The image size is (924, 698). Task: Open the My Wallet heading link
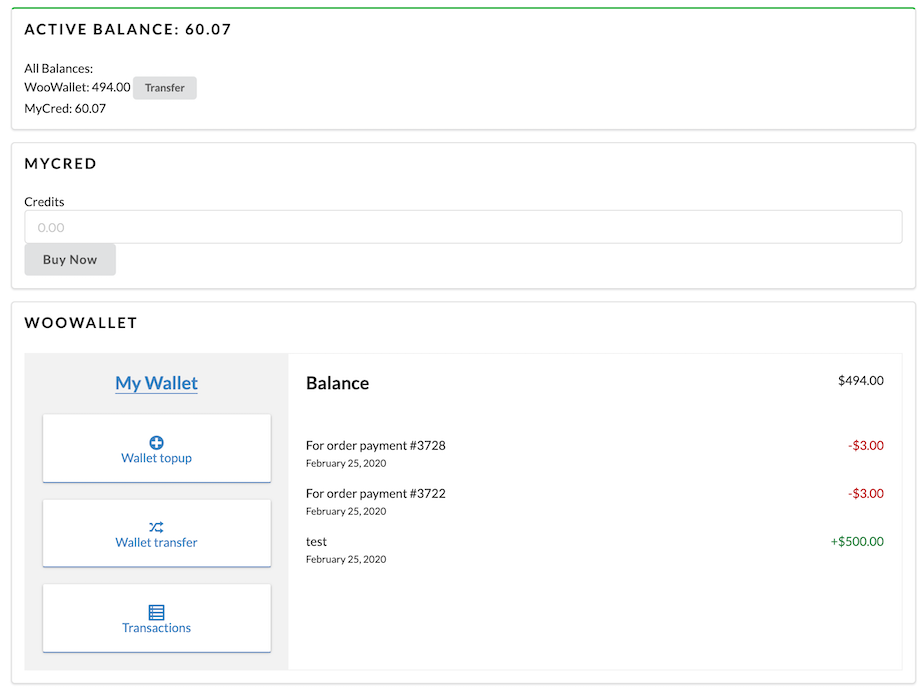click(156, 383)
